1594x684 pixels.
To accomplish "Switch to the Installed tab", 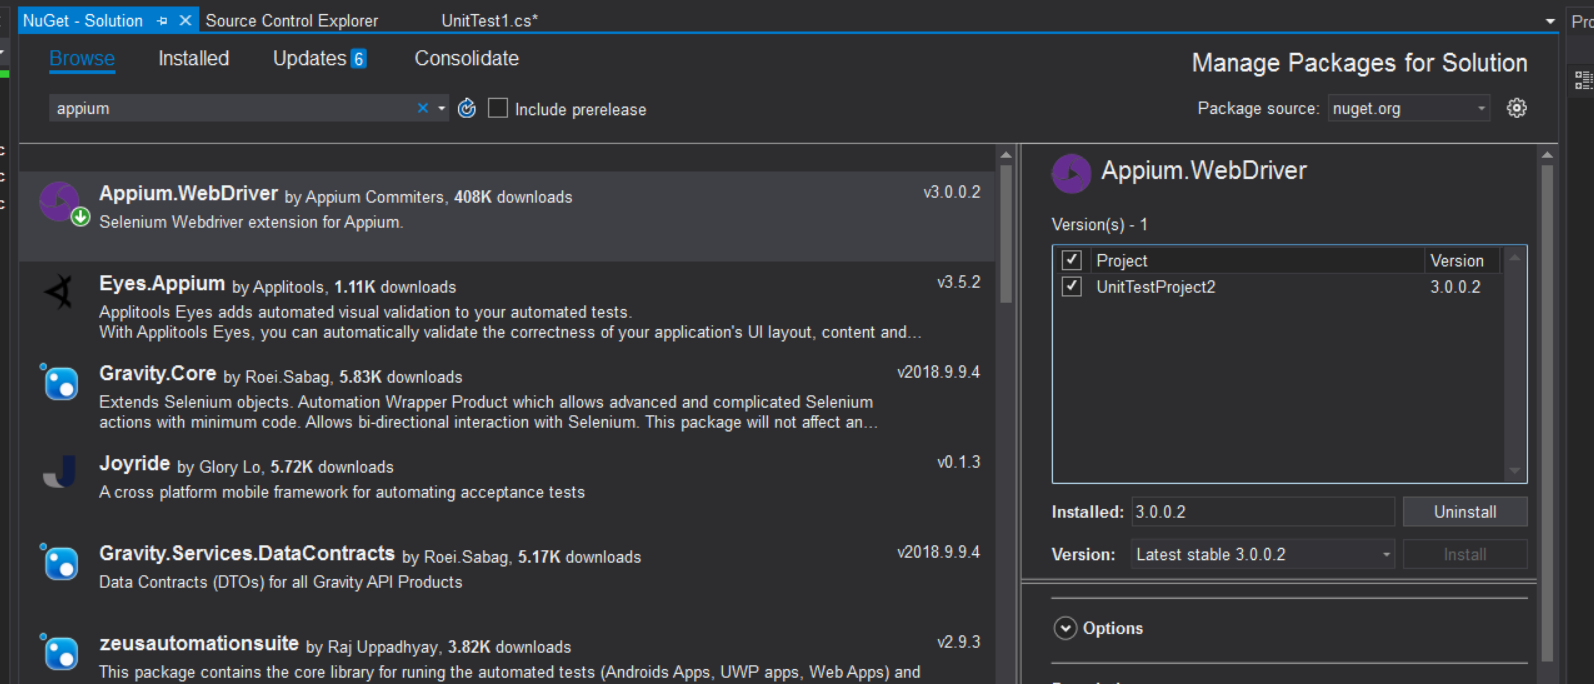I will [194, 59].
